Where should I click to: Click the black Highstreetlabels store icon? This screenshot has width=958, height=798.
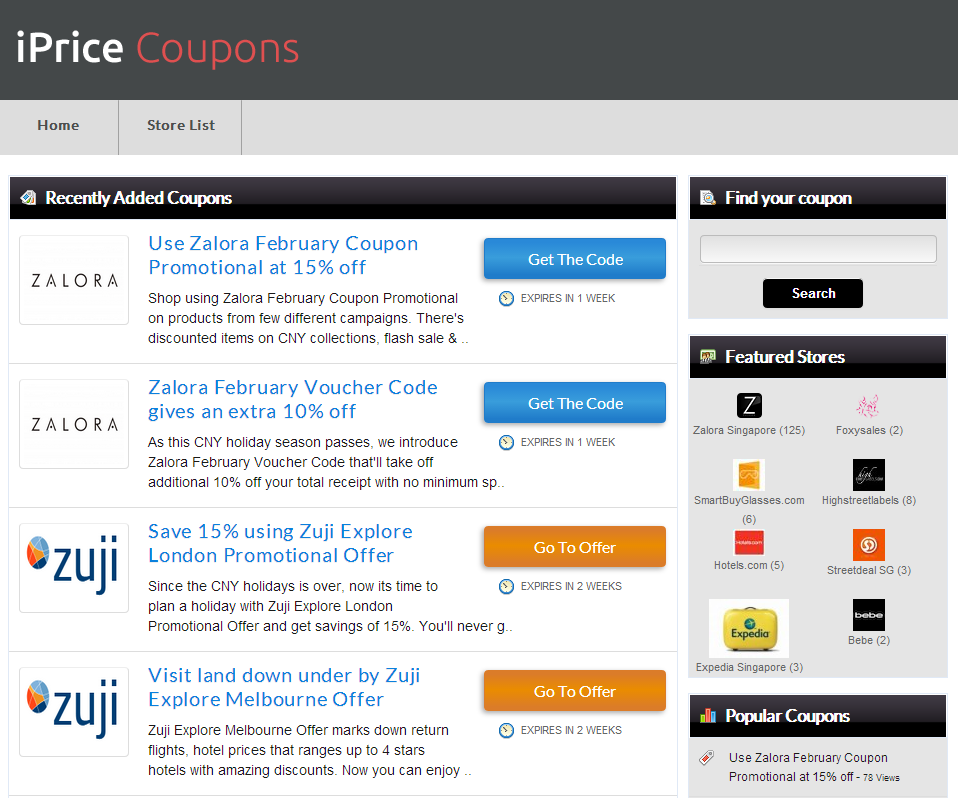pos(868,475)
